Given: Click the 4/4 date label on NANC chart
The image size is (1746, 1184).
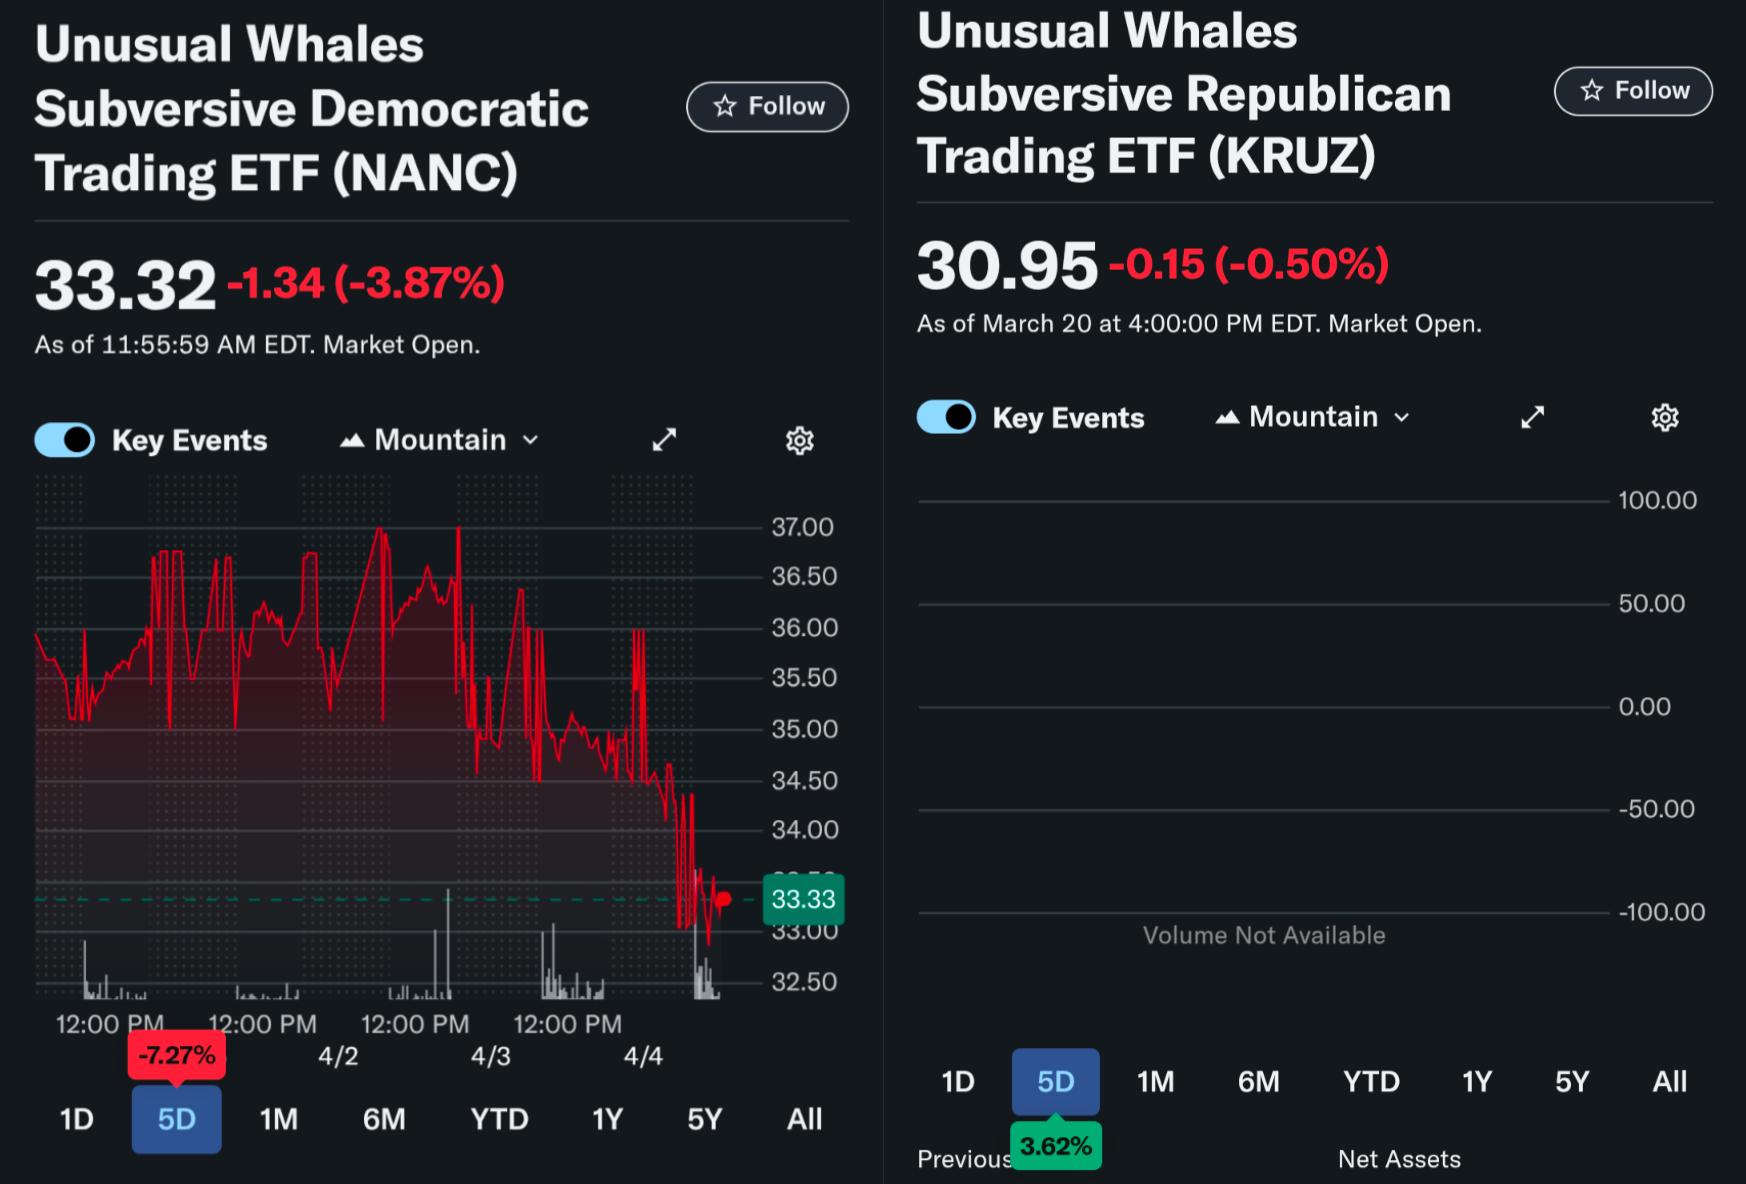Looking at the screenshot, I should (x=643, y=1056).
